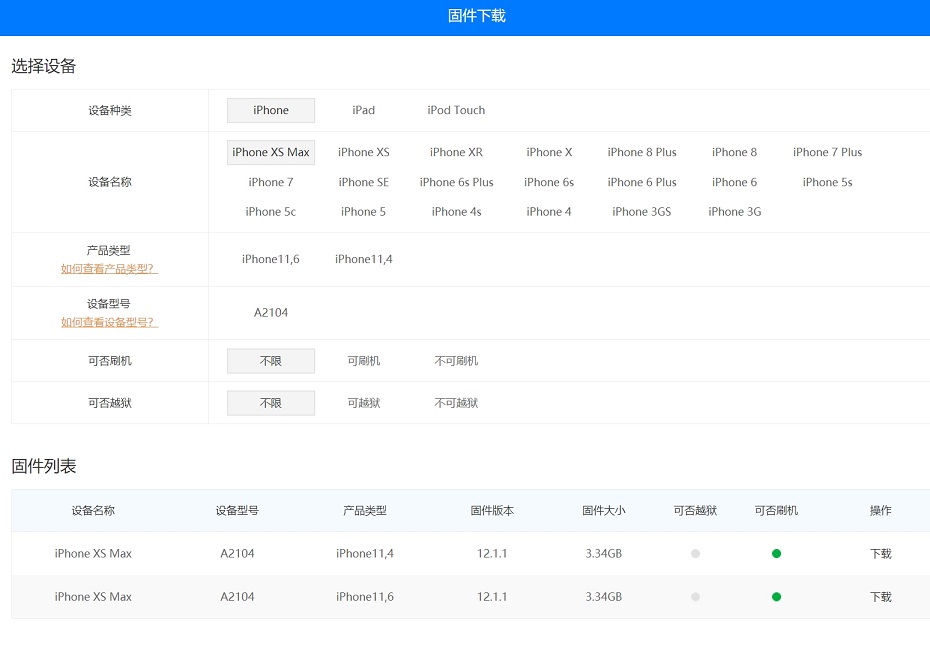The height and width of the screenshot is (647, 930).
Task: Select iPhone 7 device option
Action: [270, 182]
